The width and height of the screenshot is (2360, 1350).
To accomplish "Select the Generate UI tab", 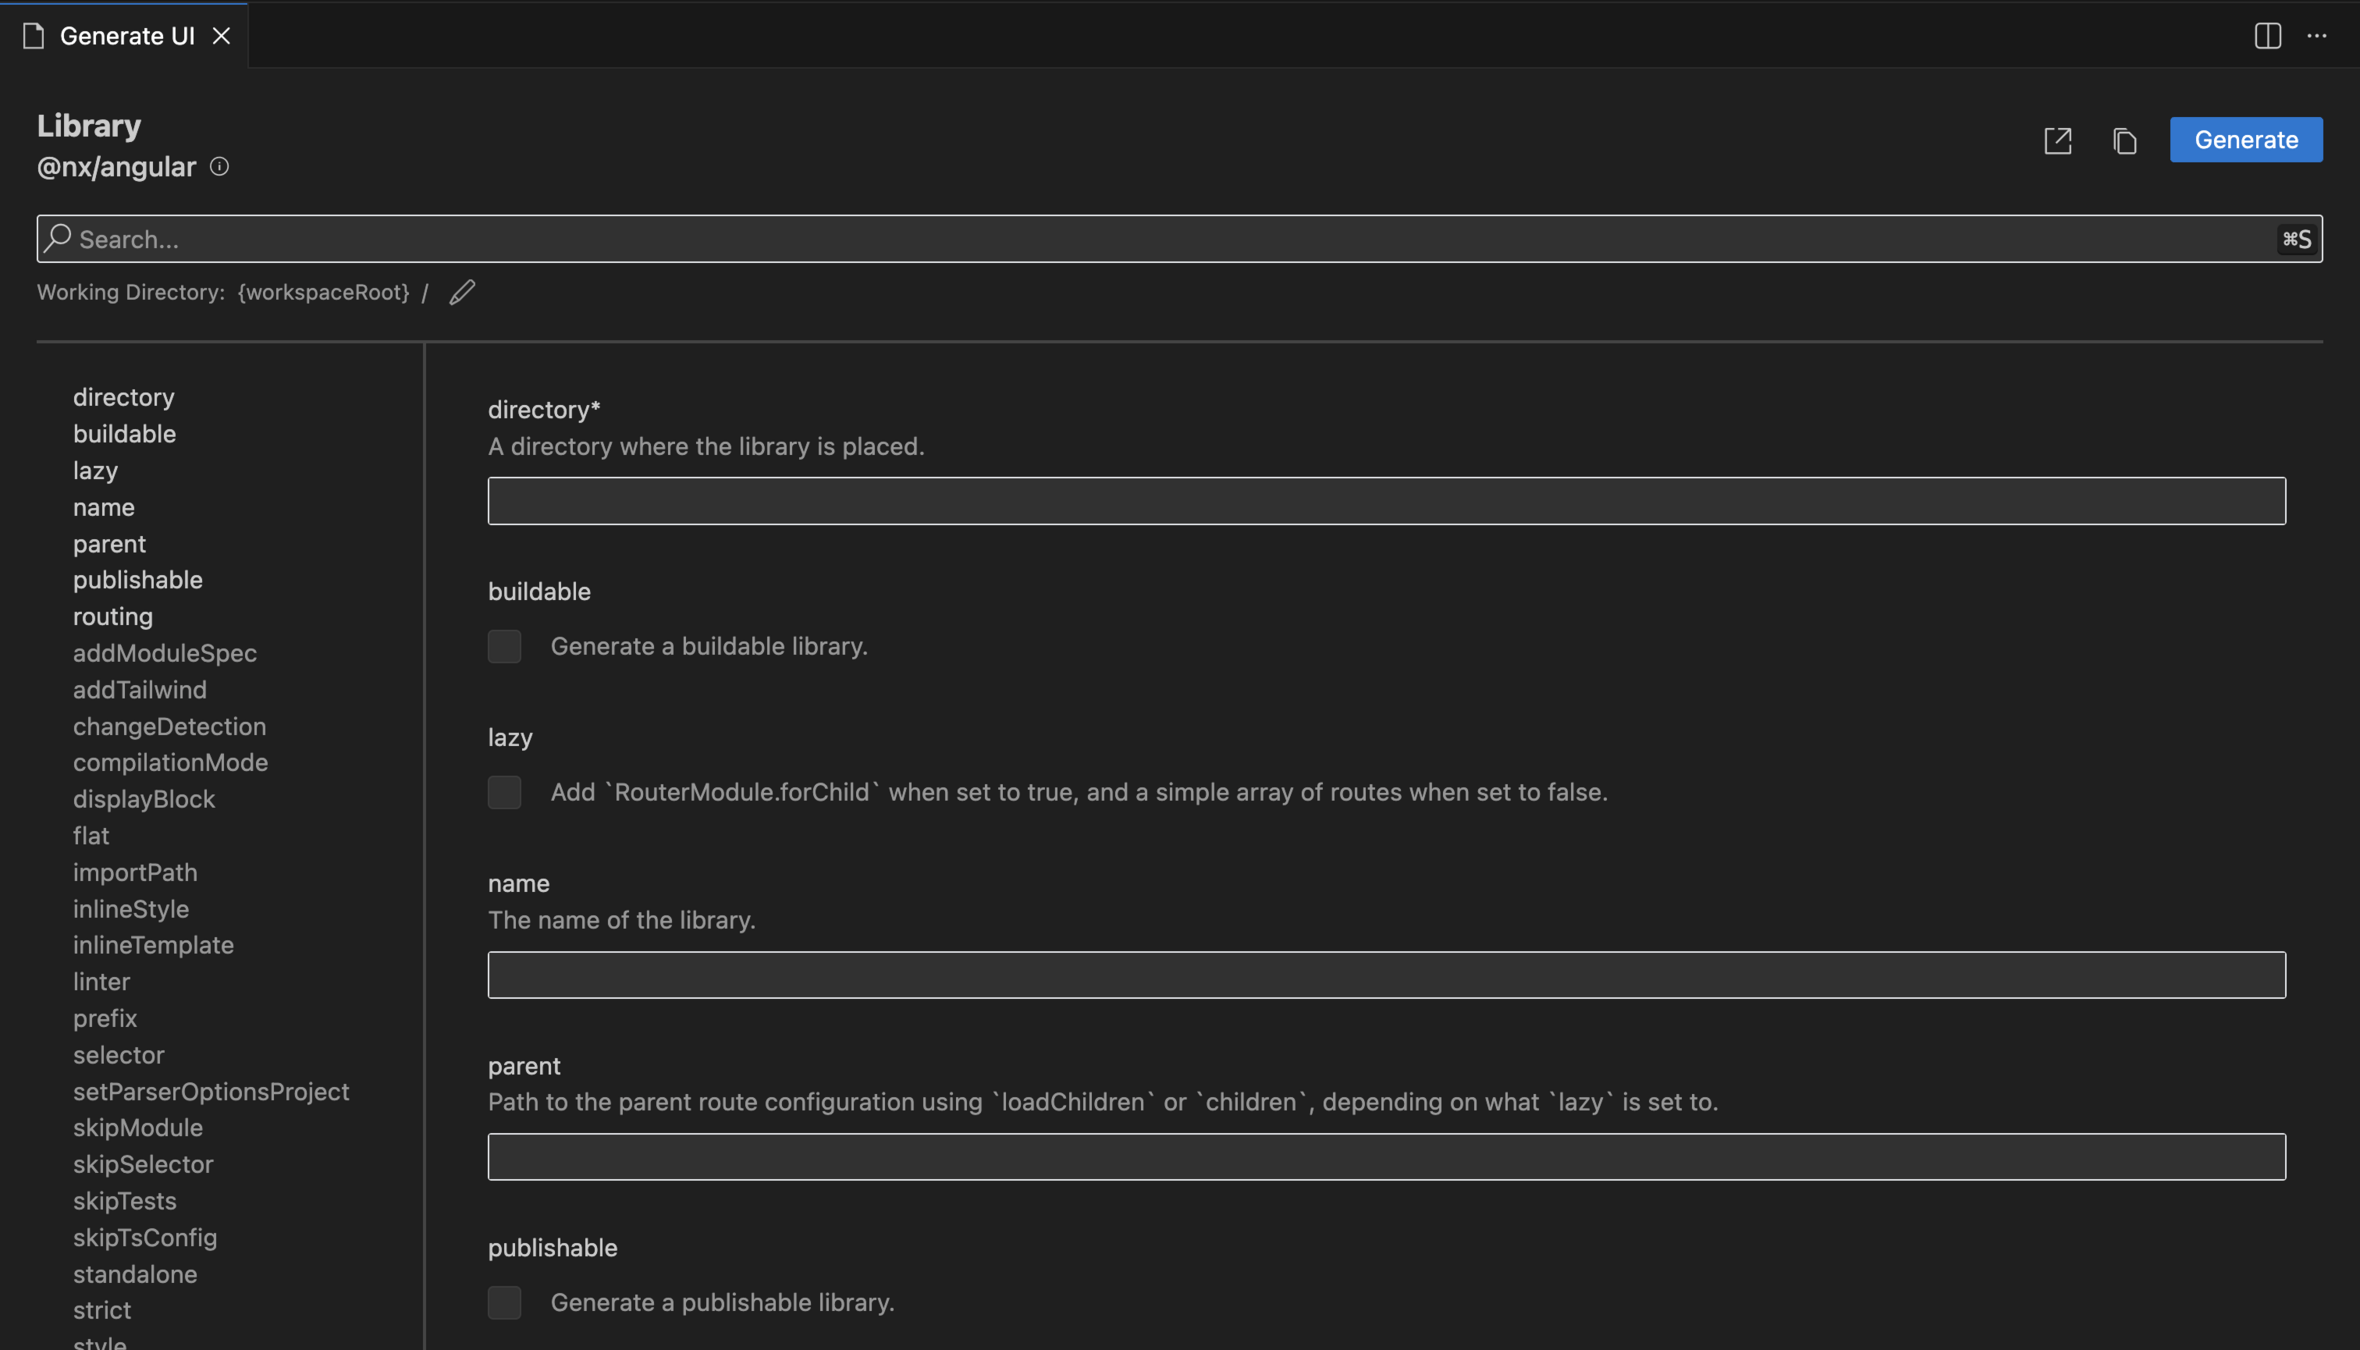I will pyautogui.click(x=126, y=36).
